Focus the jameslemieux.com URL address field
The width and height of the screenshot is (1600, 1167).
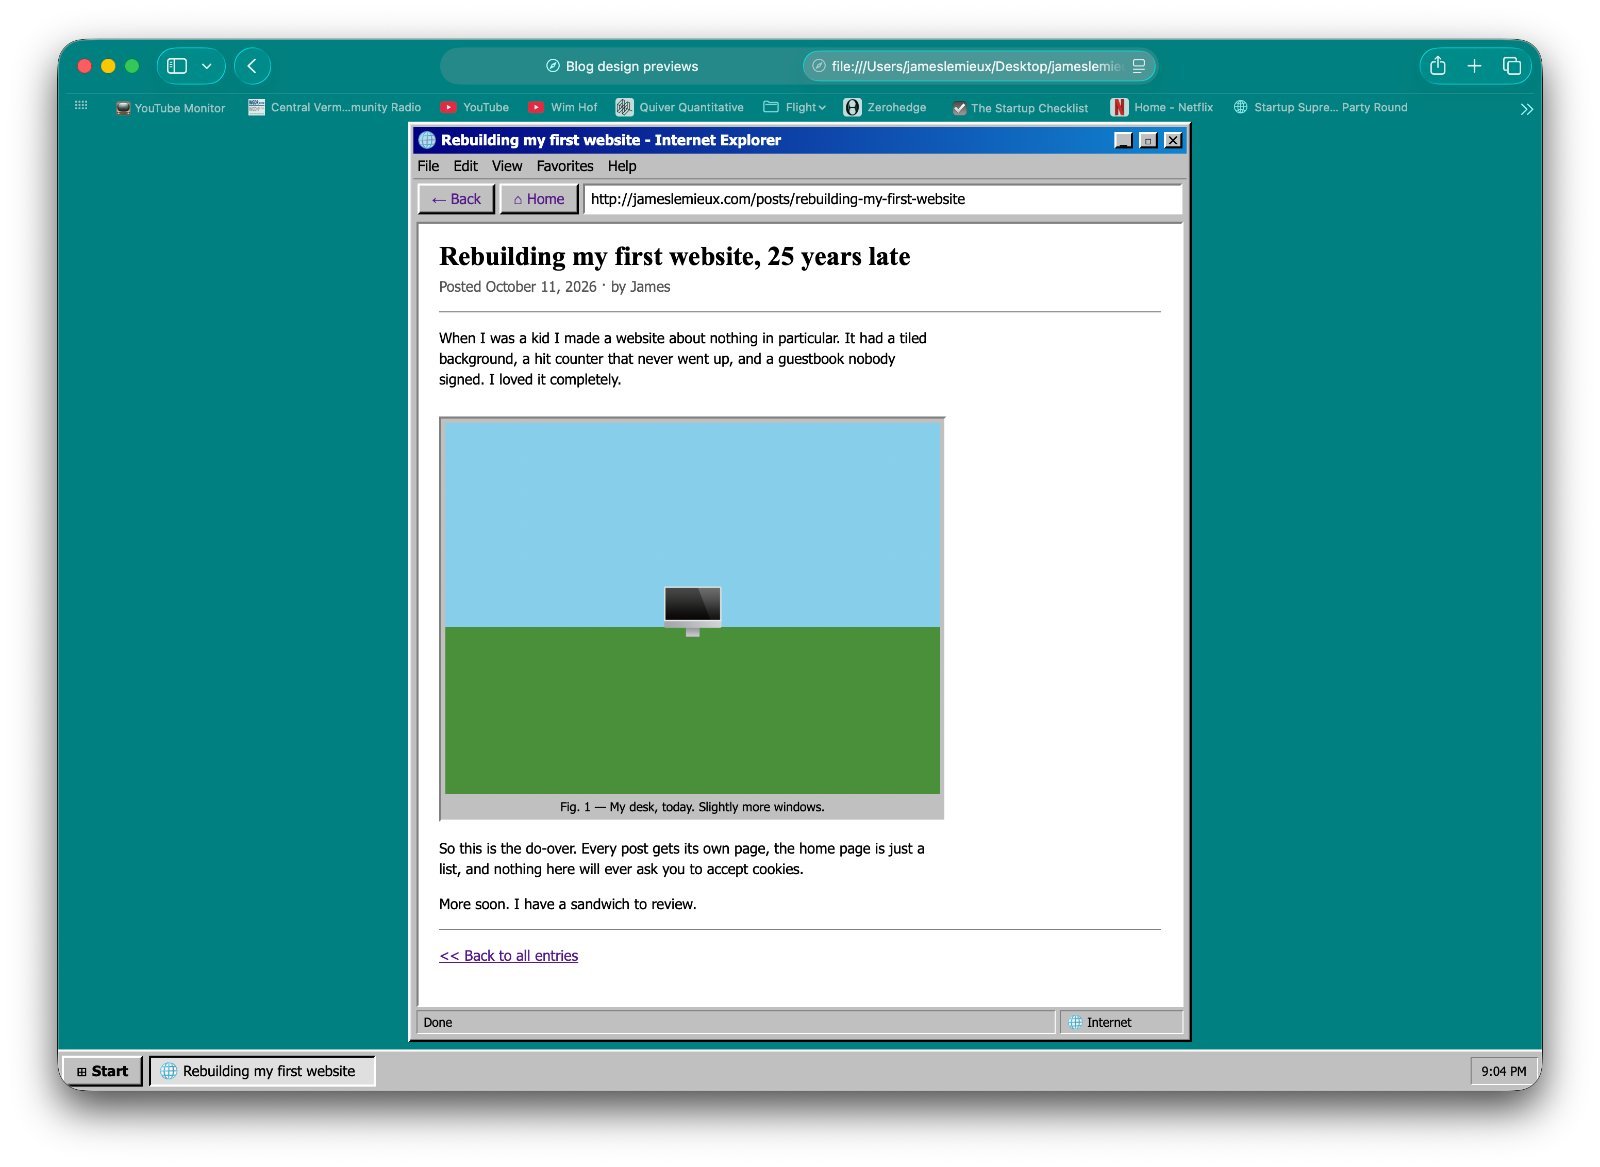(882, 199)
